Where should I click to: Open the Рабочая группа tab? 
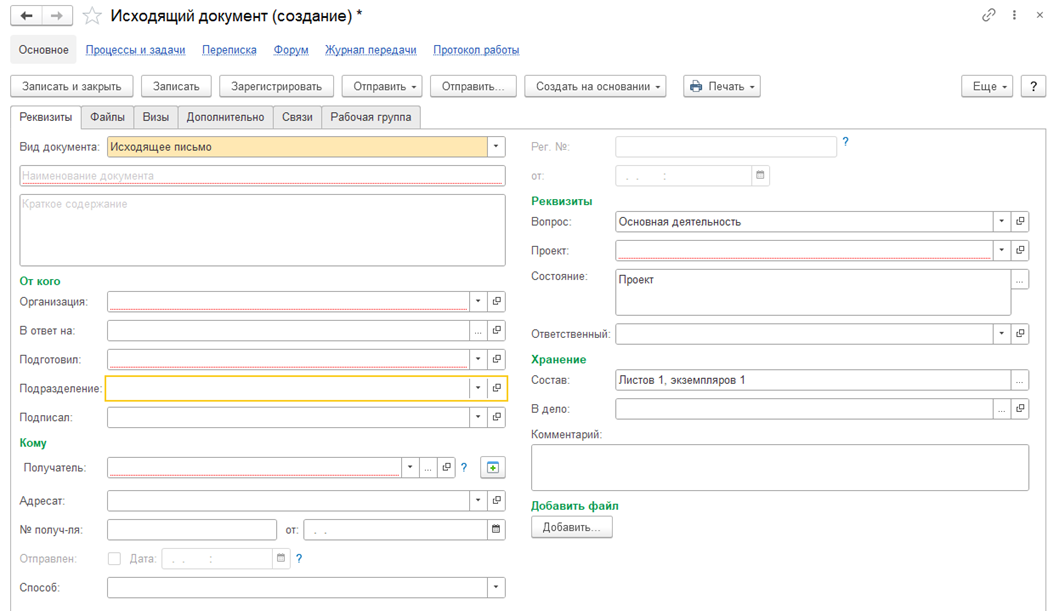coord(371,117)
